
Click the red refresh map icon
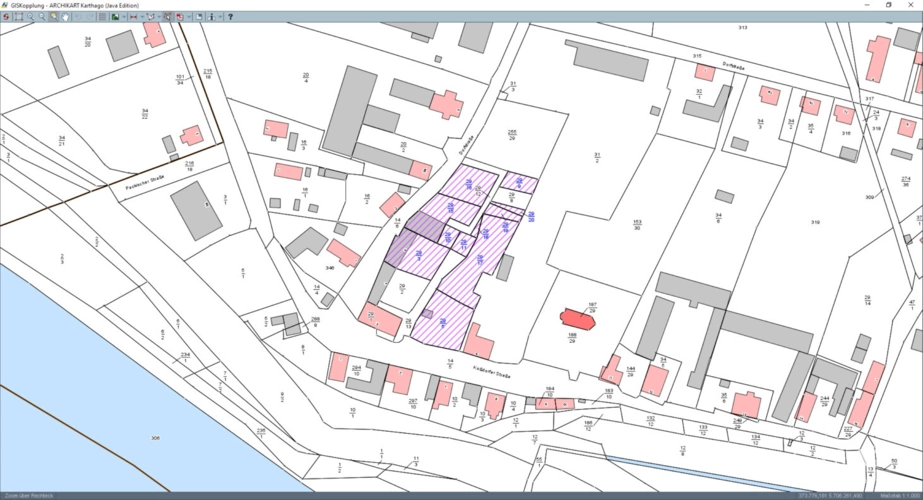[x=6, y=17]
